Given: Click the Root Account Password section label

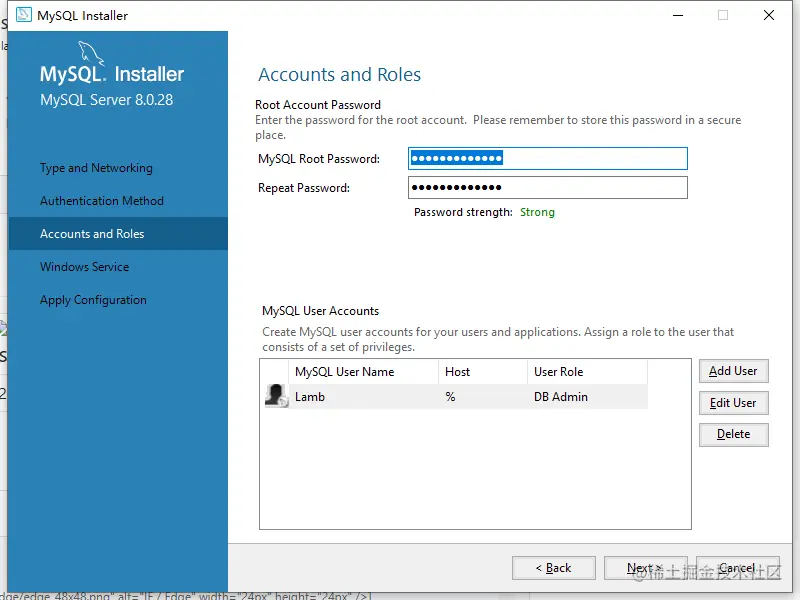Looking at the screenshot, I should (x=318, y=105).
